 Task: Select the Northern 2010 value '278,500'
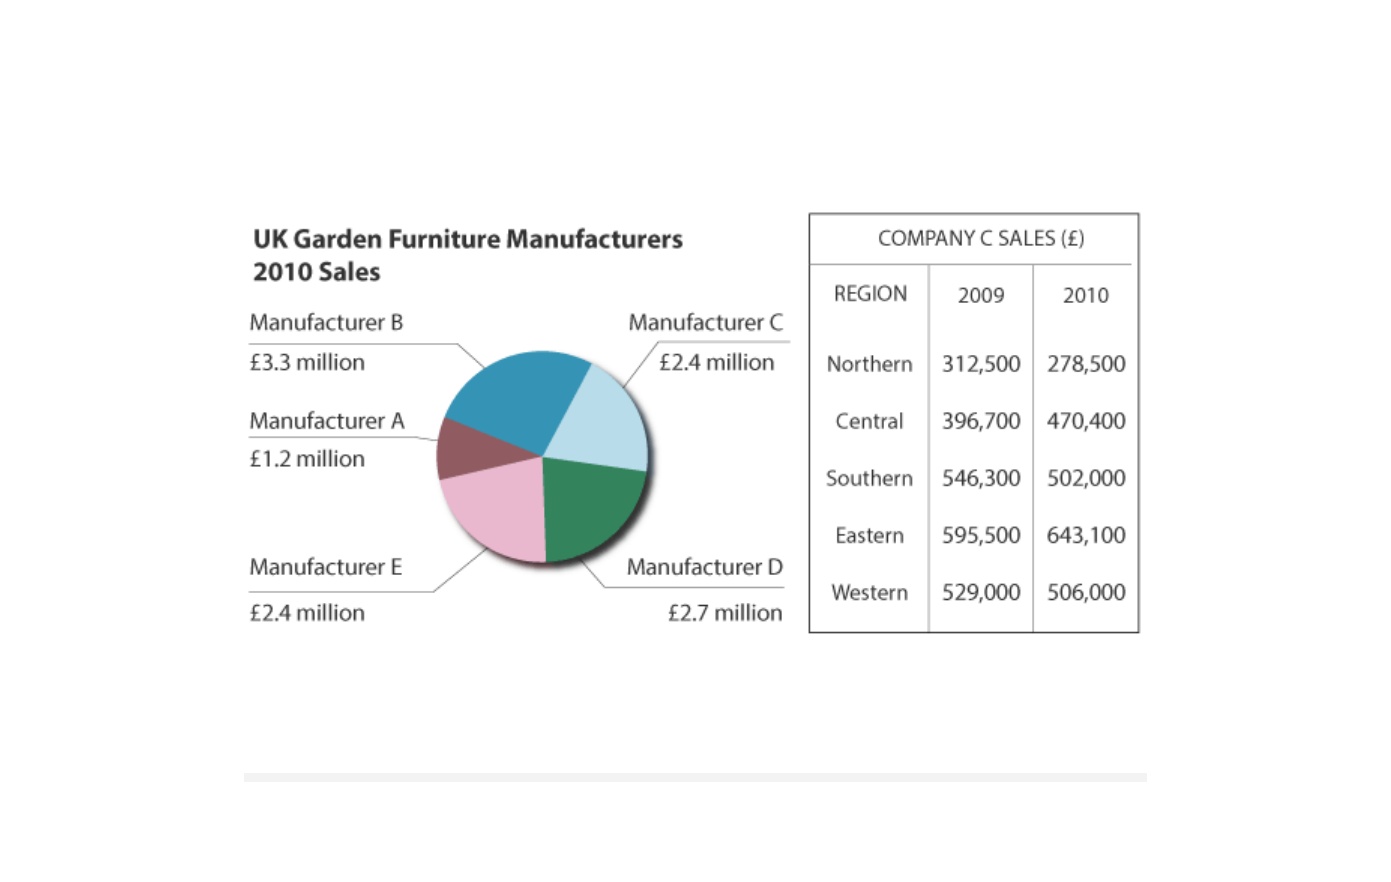coord(1086,364)
